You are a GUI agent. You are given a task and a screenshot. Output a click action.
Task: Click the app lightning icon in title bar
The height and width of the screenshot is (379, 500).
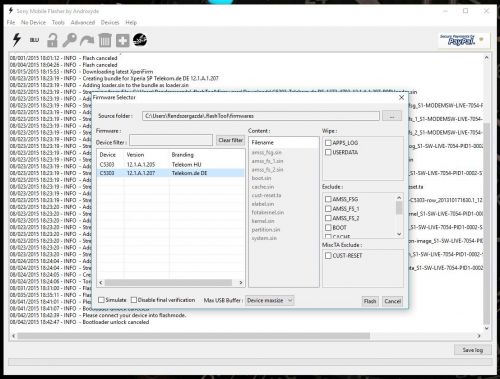(11, 11)
